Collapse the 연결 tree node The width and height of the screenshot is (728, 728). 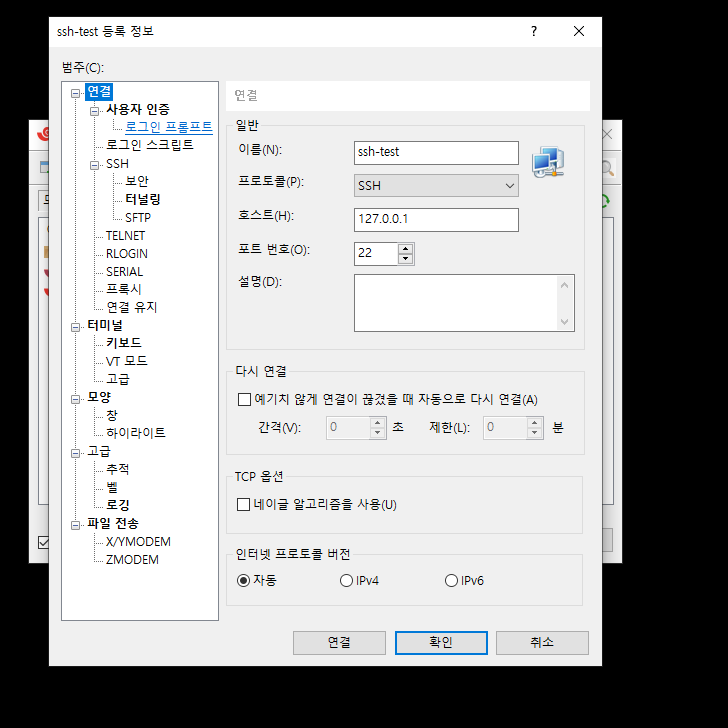point(75,93)
